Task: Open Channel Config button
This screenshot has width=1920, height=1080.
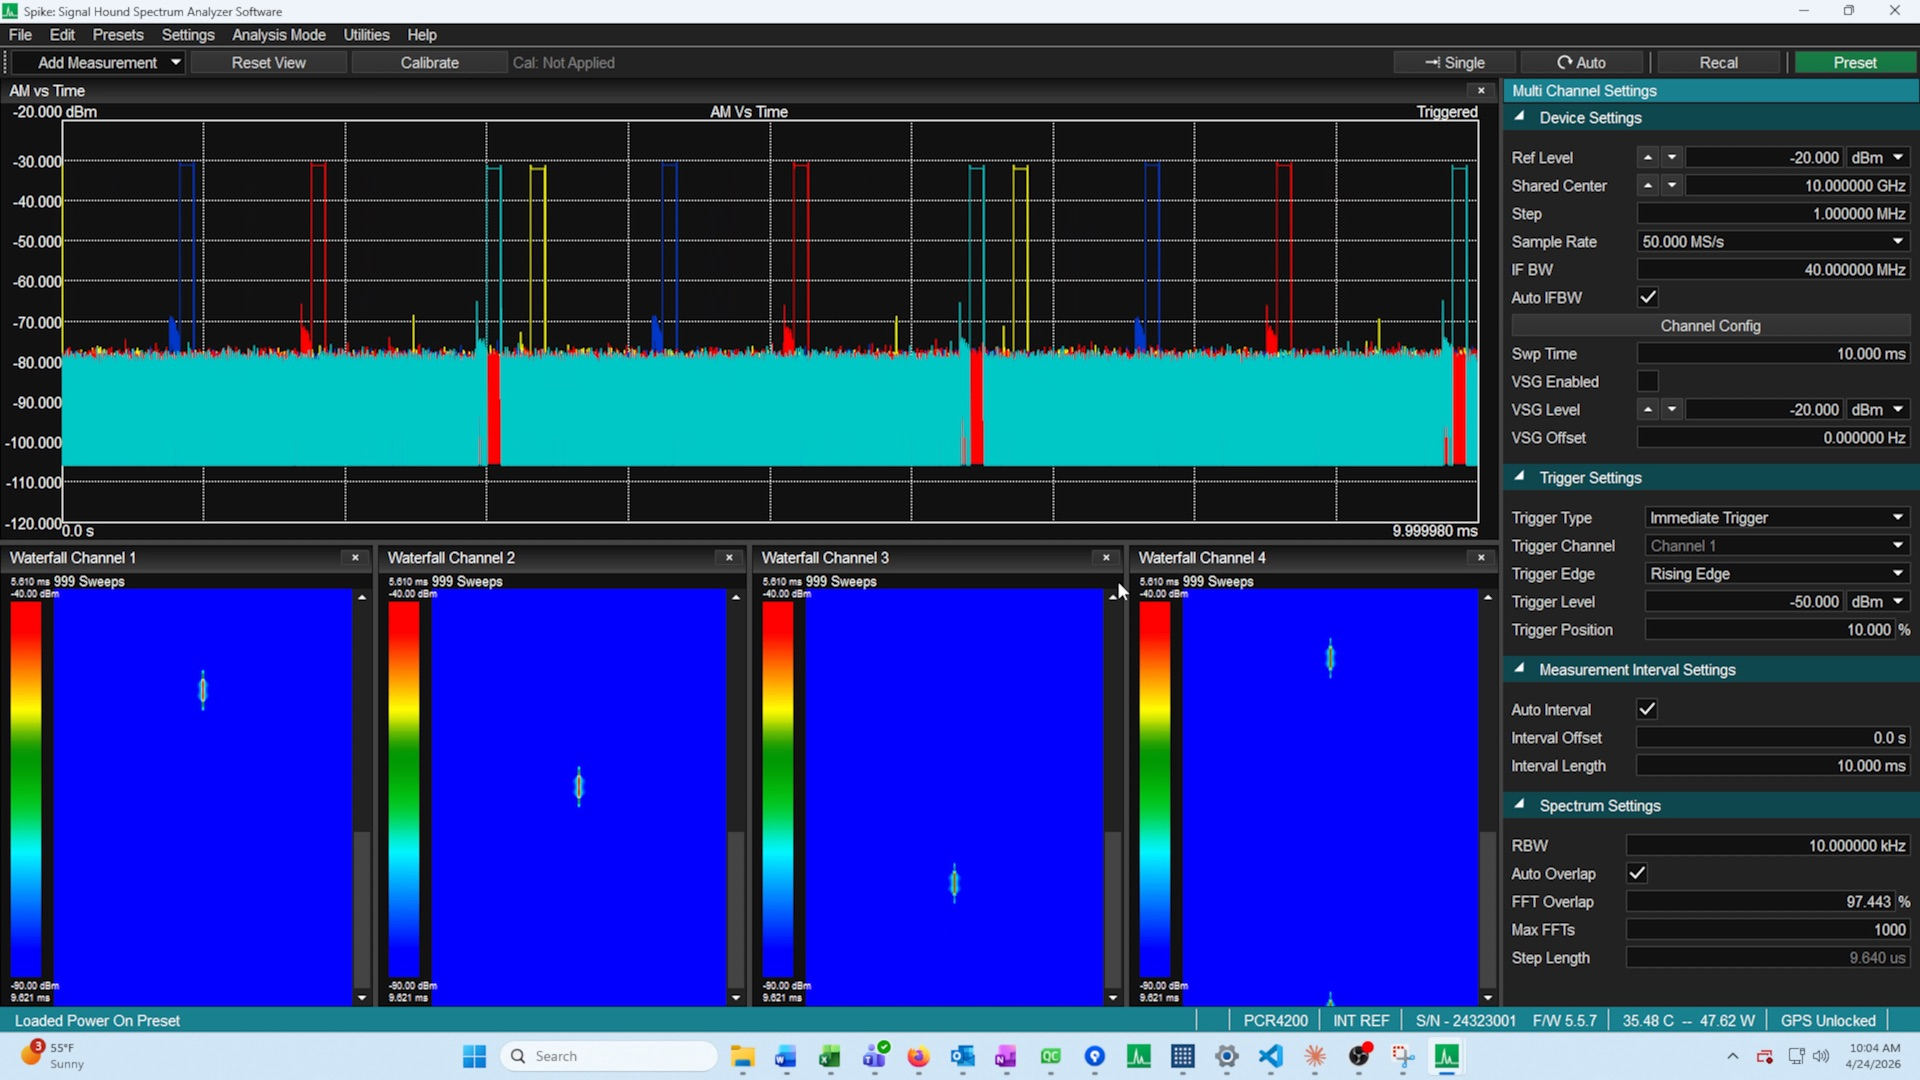Action: [x=1710, y=326]
